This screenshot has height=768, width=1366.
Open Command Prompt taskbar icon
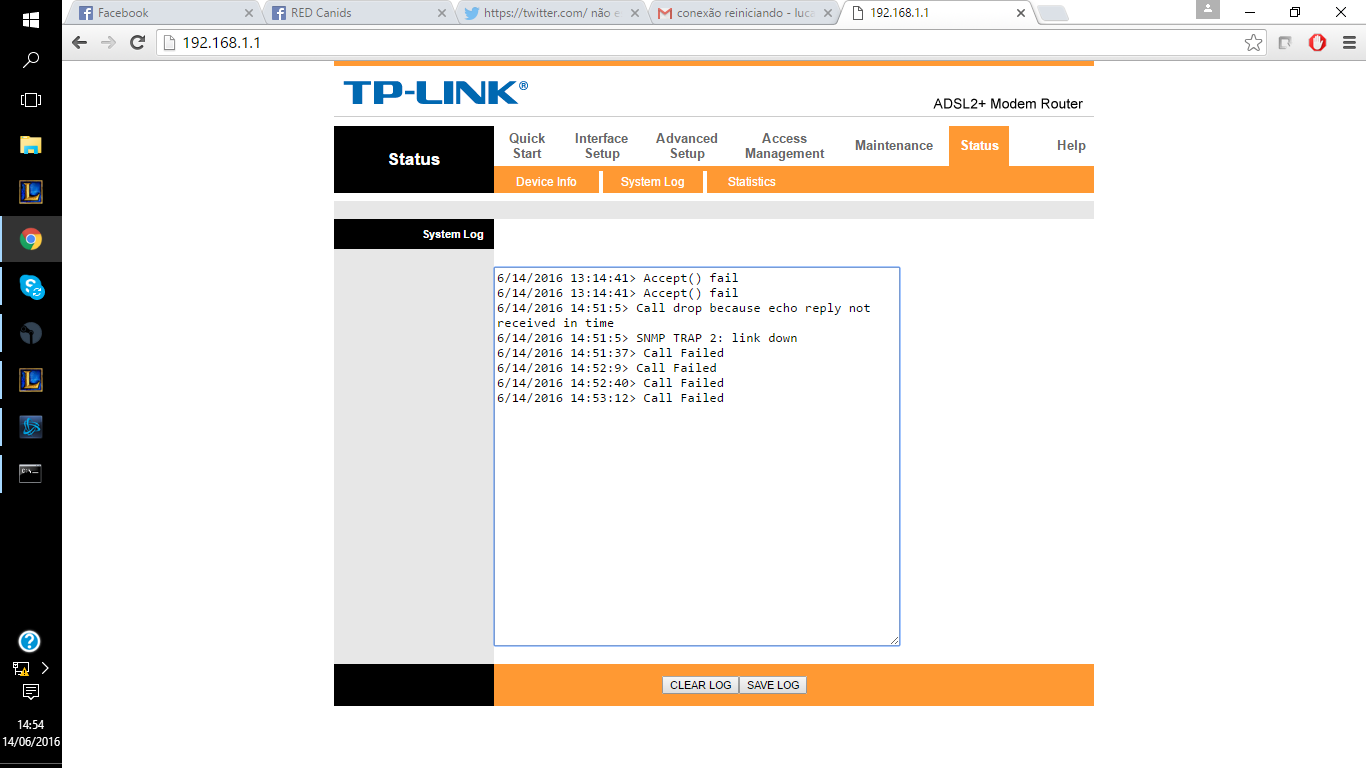[x=30, y=473]
